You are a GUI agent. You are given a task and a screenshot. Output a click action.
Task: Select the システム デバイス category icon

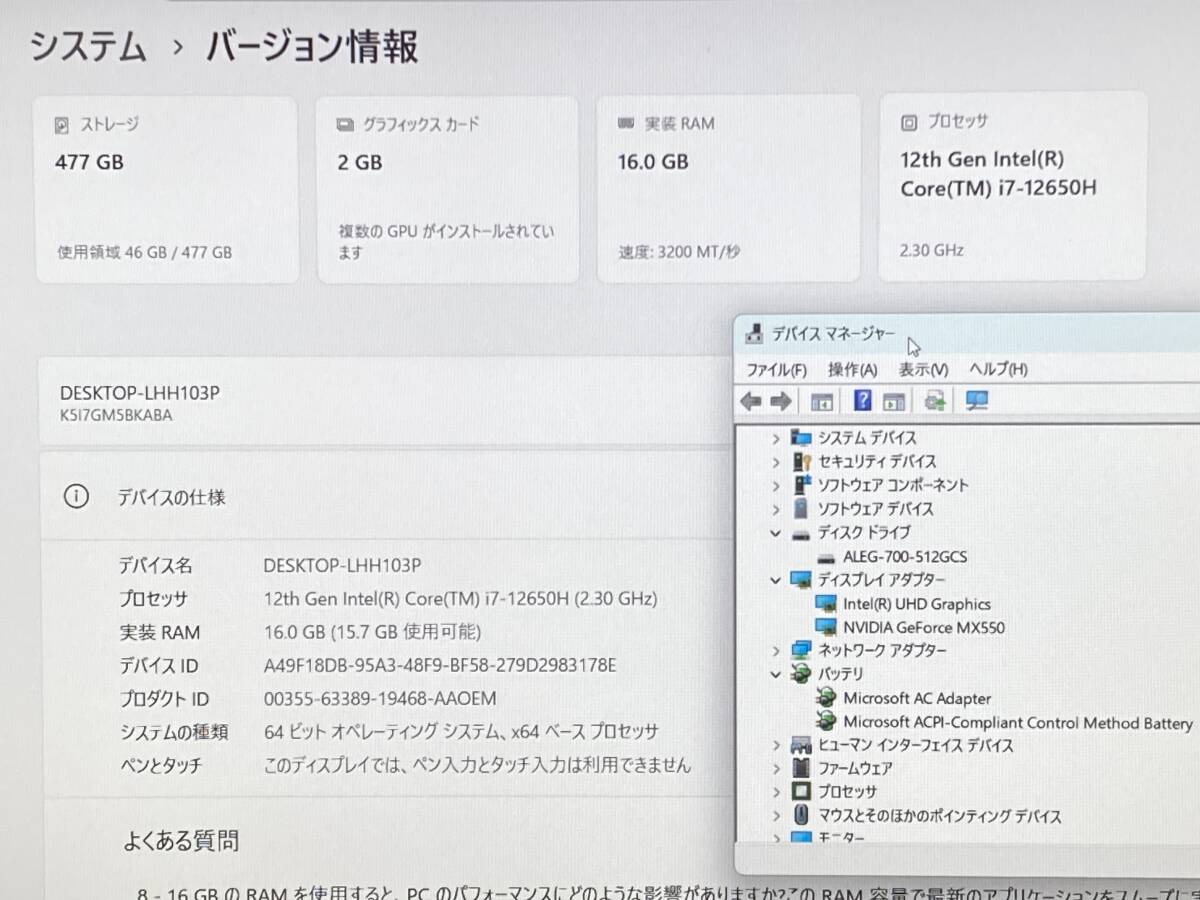pyautogui.click(x=800, y=438)
